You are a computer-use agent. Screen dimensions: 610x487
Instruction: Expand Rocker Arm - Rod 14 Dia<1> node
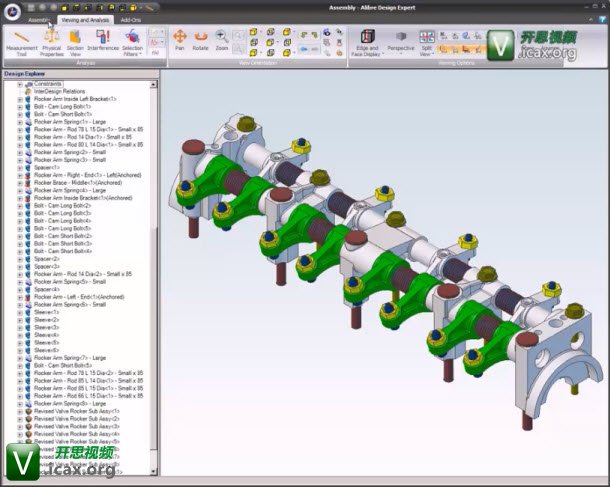(20, 138)
